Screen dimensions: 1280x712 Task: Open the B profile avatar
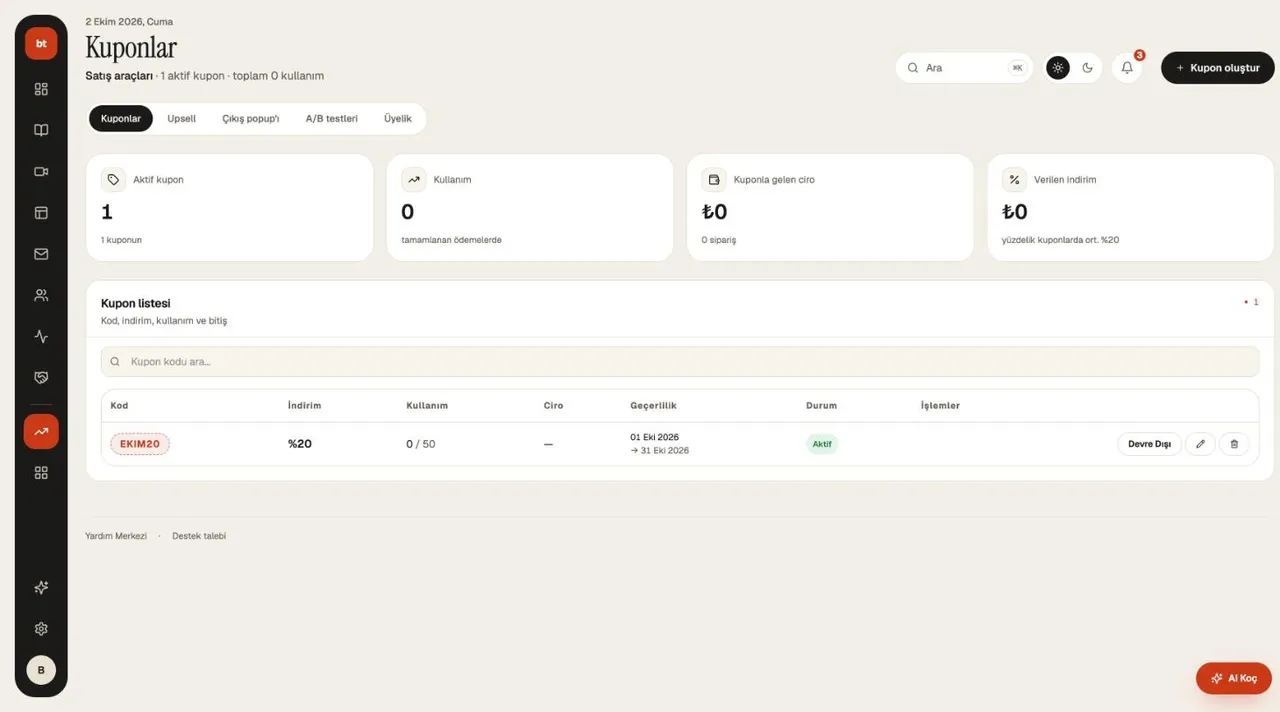[41, 670]
